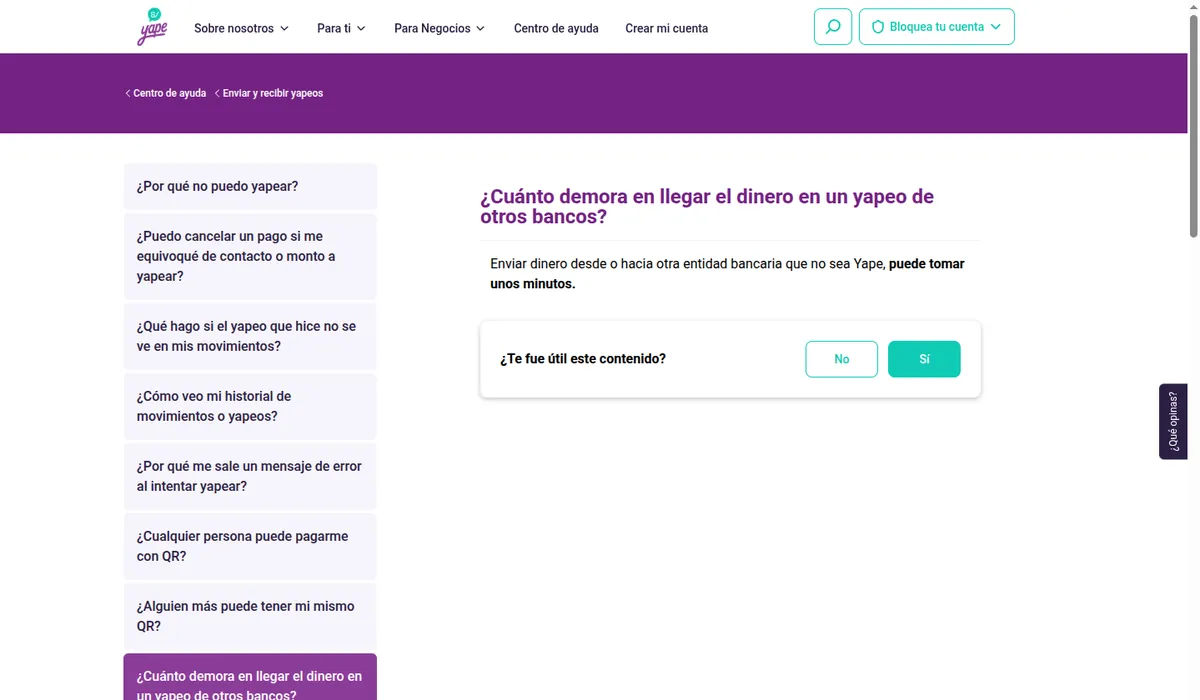Open the search magnifier button
1200x700 pixels.
[833, 27]
